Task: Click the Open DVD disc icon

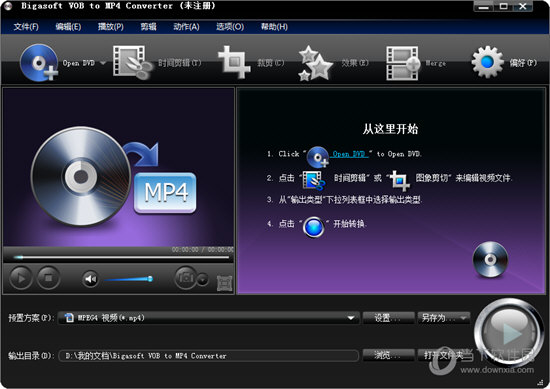Action: coord(39,63)
